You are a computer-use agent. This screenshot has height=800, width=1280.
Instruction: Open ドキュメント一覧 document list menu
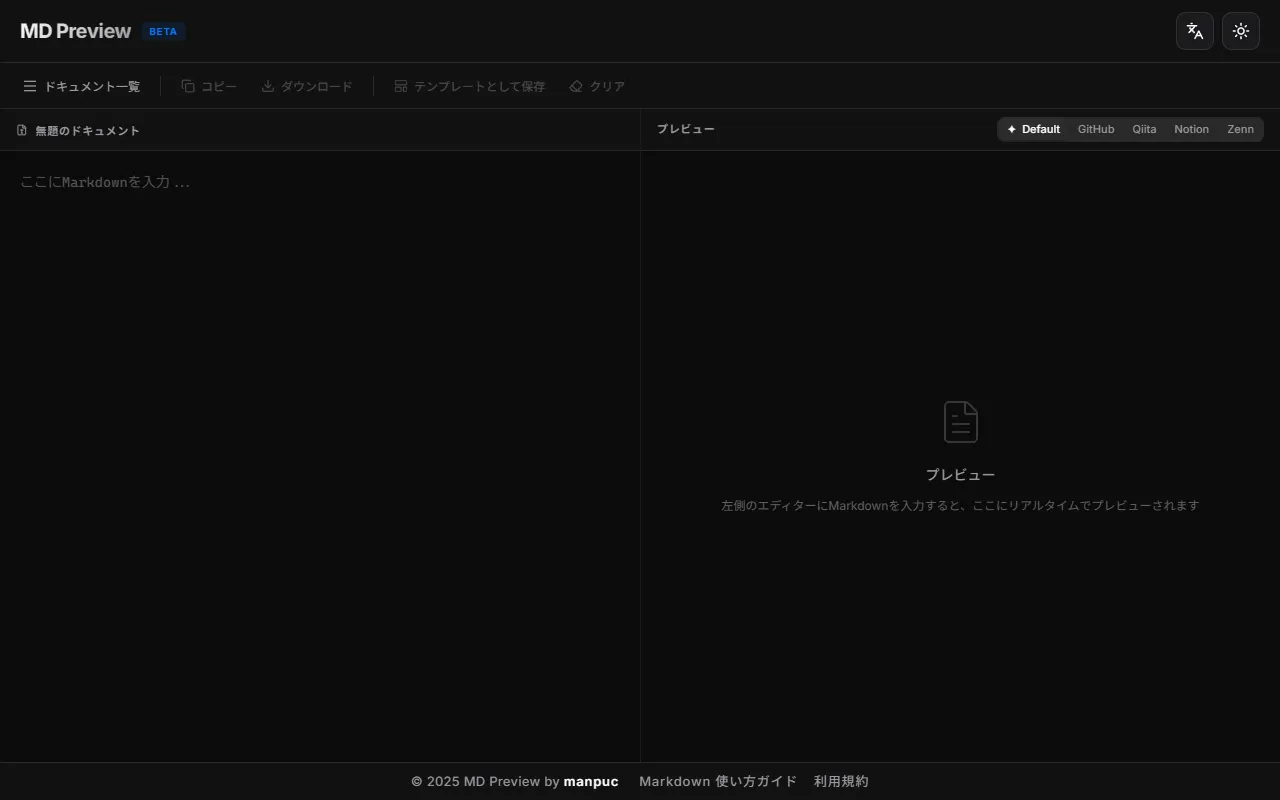pos(82,86)
